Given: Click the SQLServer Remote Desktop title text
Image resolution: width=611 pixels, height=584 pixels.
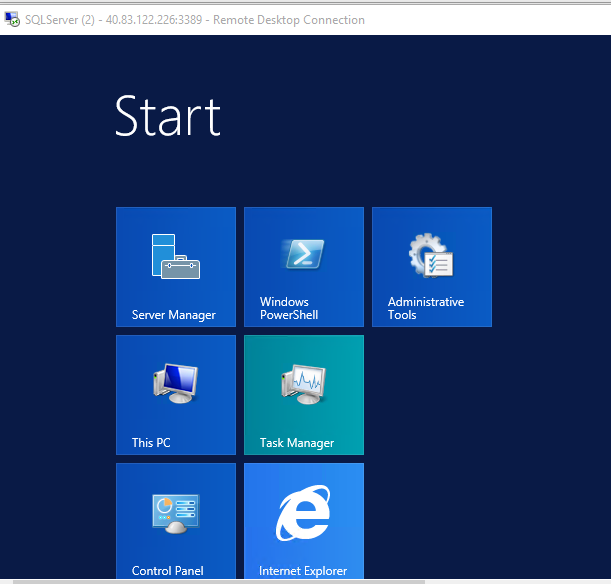Looking at the screenshot, I should pyautogui.click(x=195, y=20).
